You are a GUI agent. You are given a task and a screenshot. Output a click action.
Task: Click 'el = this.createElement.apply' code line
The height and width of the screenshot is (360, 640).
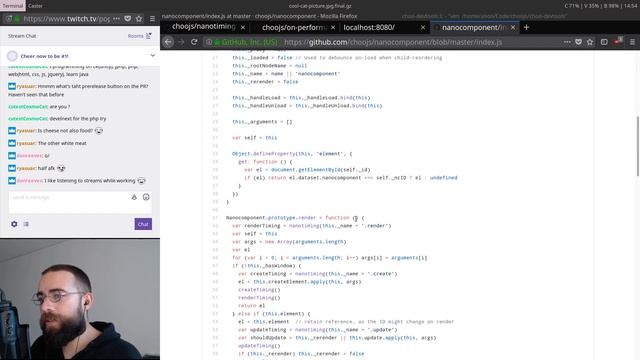click(x=300, y=282)
